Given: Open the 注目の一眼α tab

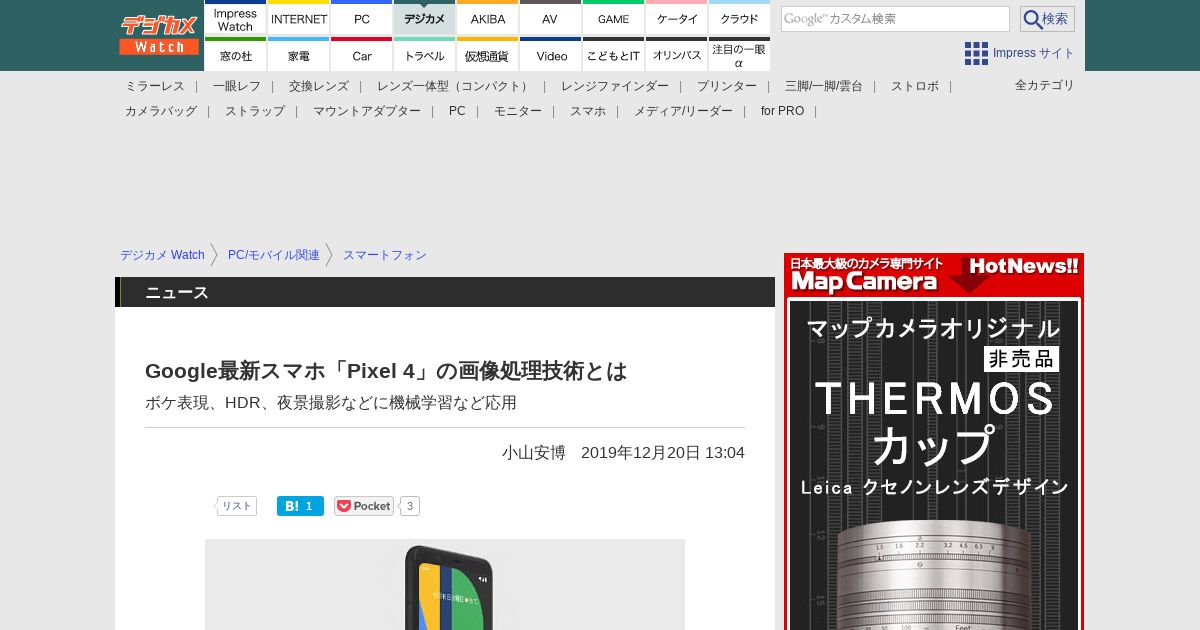Looking at the screenshot, I should (739, 55).
